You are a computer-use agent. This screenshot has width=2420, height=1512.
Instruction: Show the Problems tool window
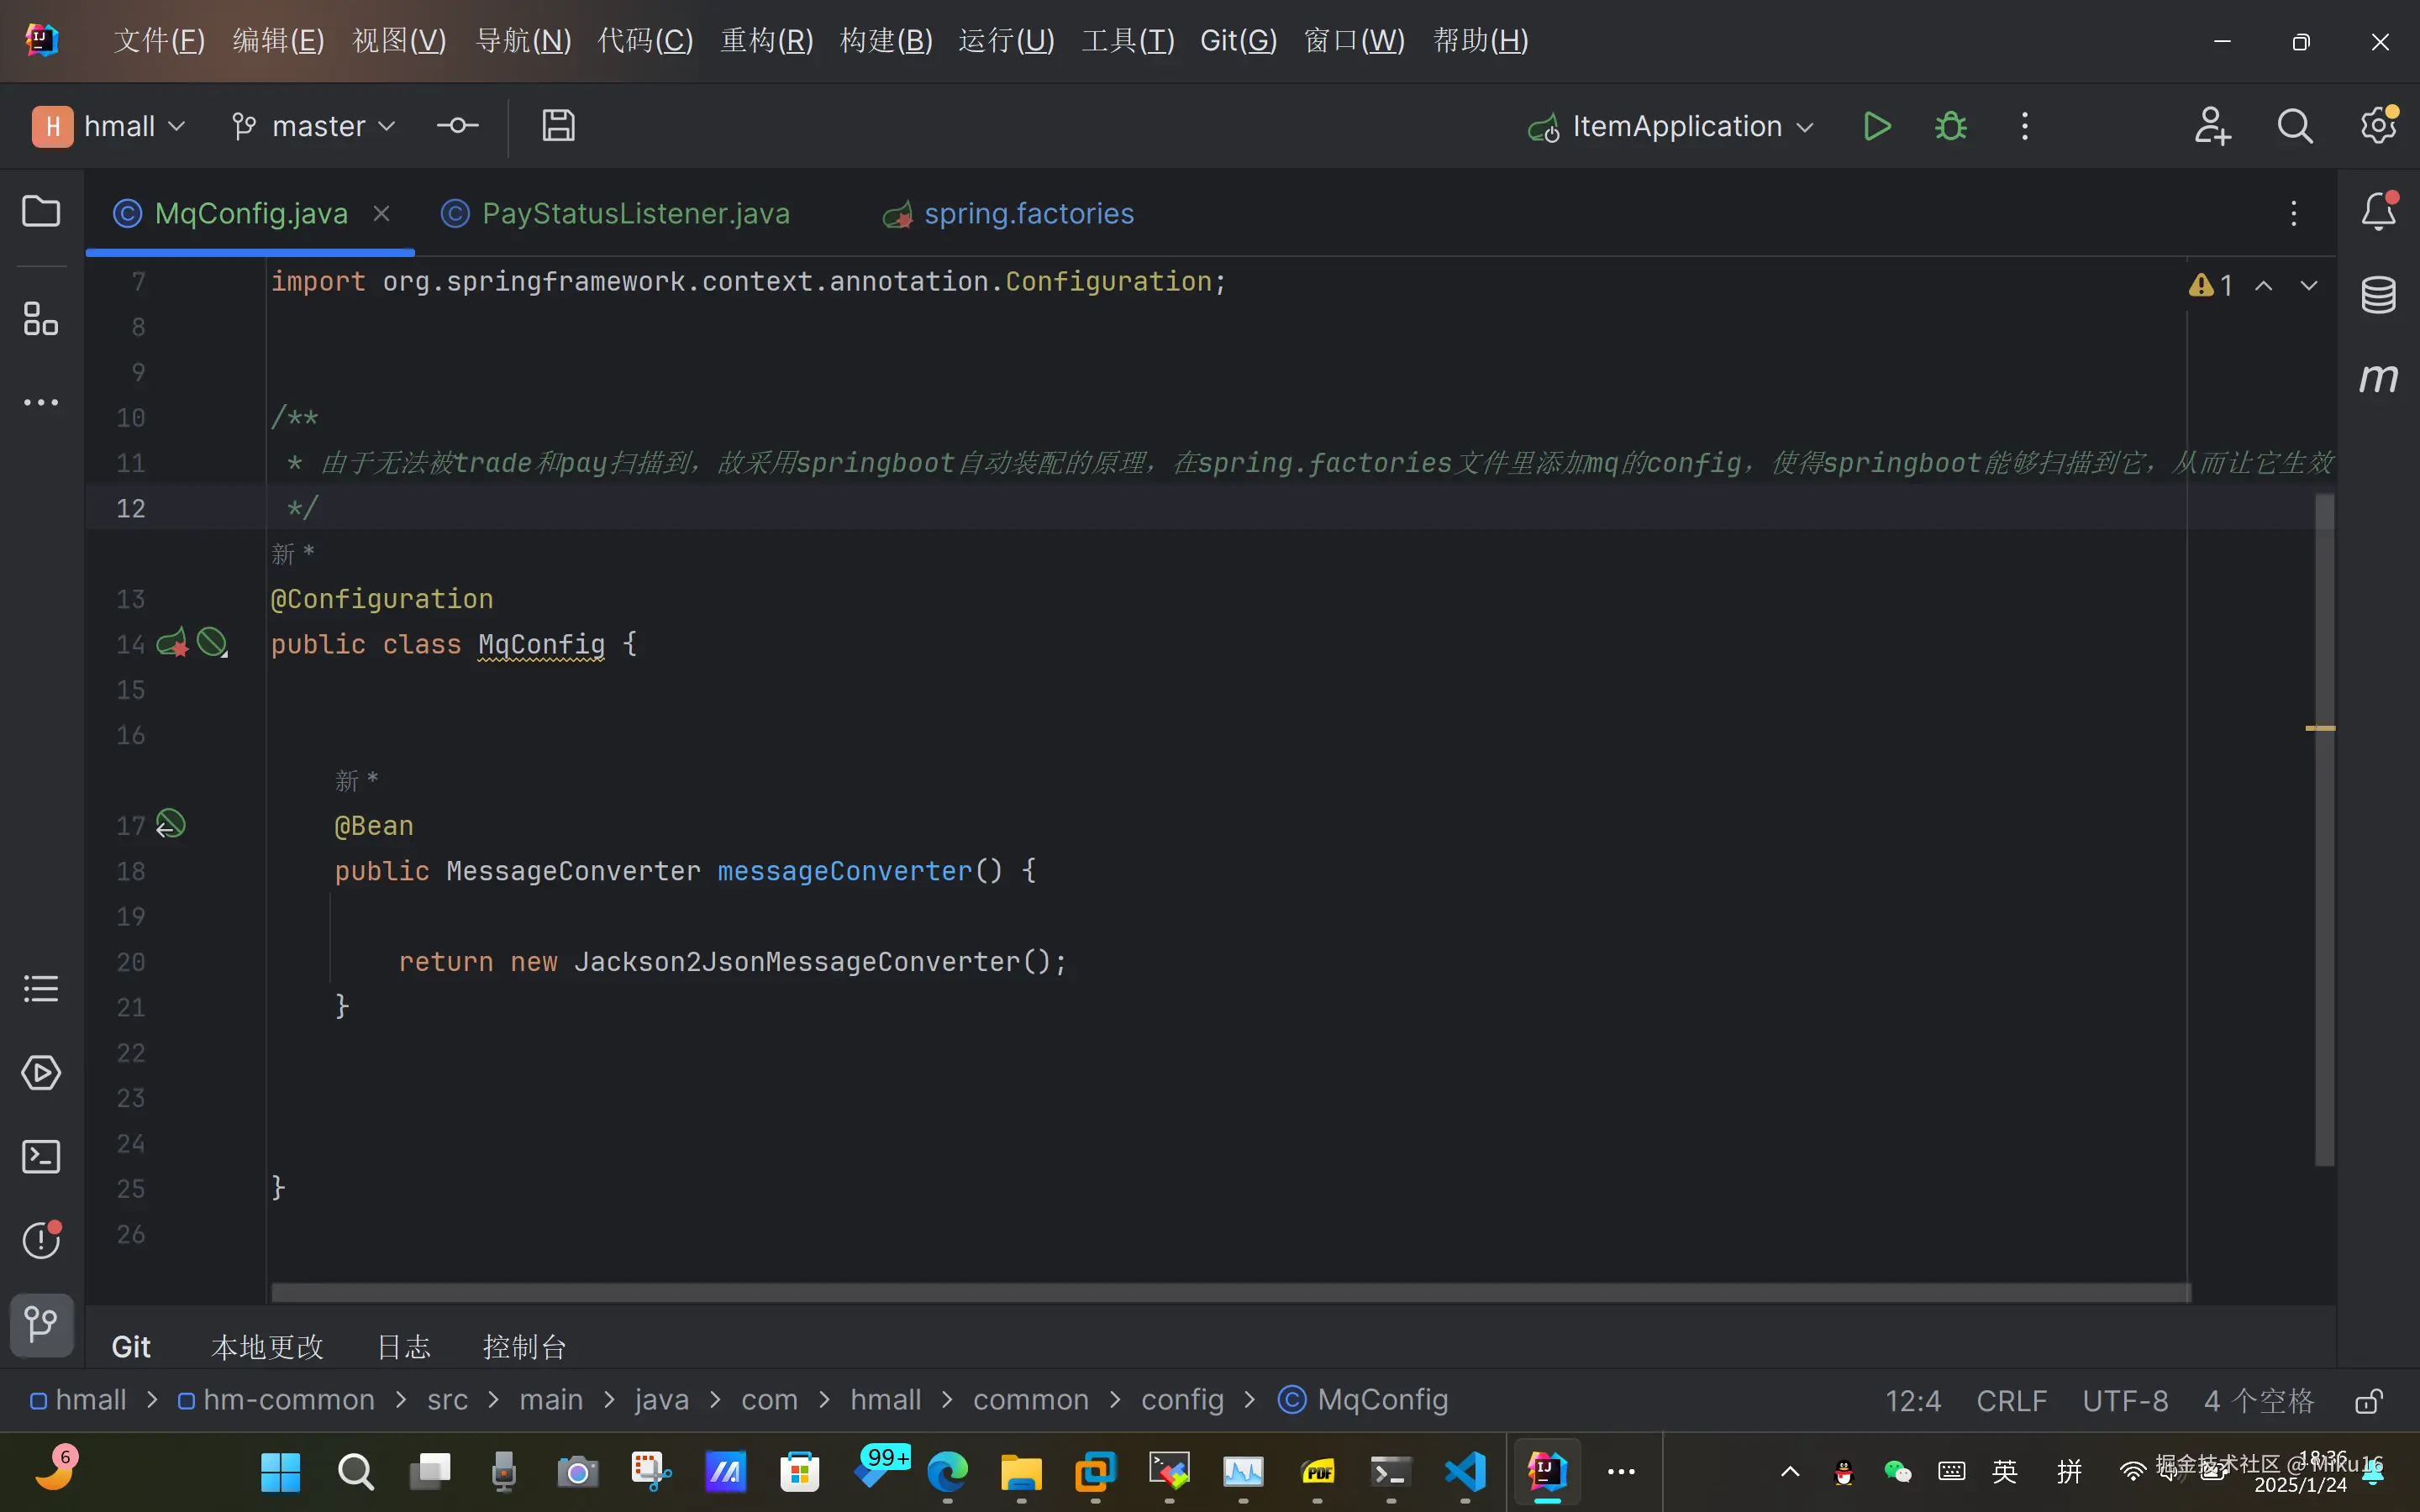point(41,1240)
